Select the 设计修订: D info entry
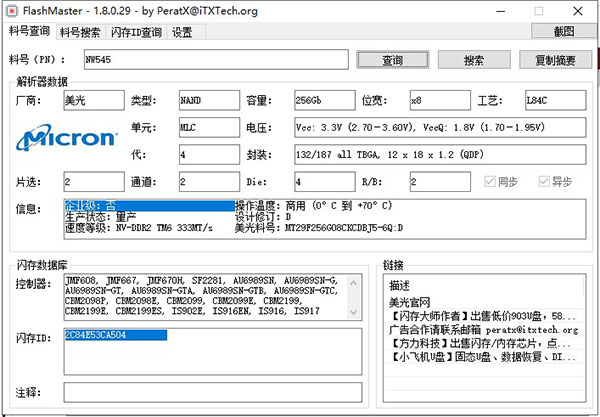Screen dimensions: 600x417 pos(263,217)
